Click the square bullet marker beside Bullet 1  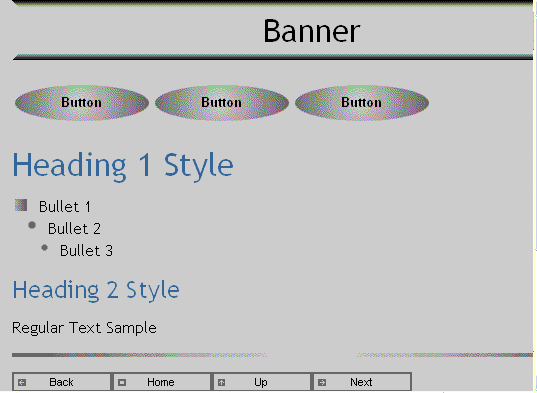pos(21,205)
